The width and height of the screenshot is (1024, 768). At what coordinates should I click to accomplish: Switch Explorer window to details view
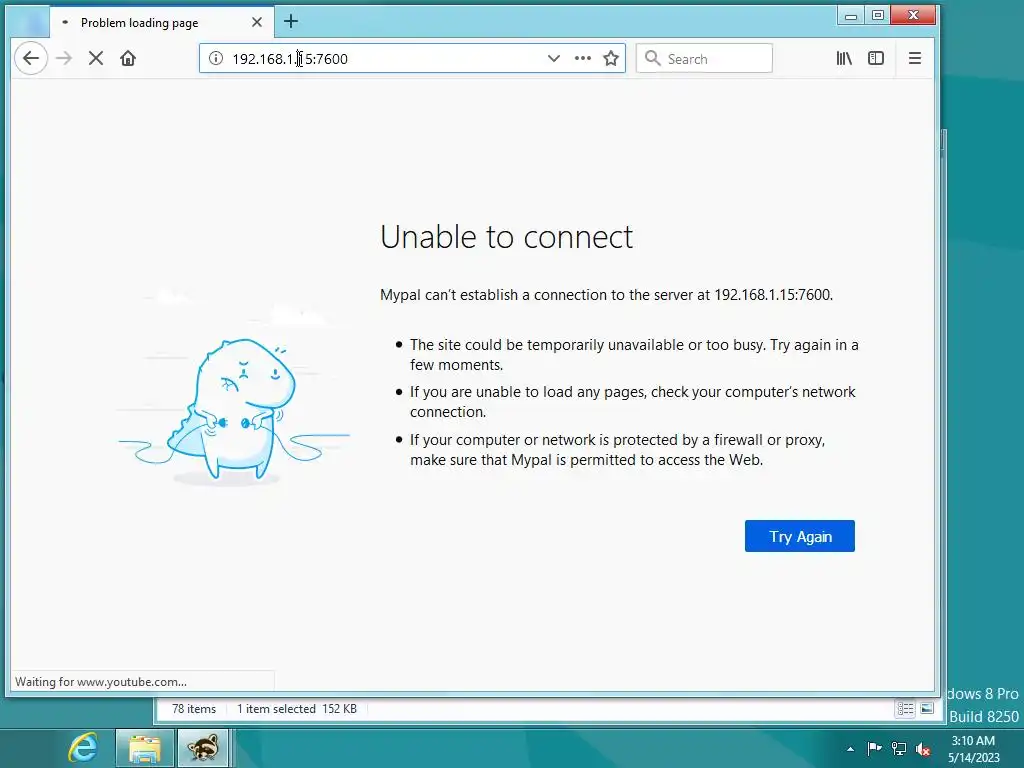click(x=905, y=709)
